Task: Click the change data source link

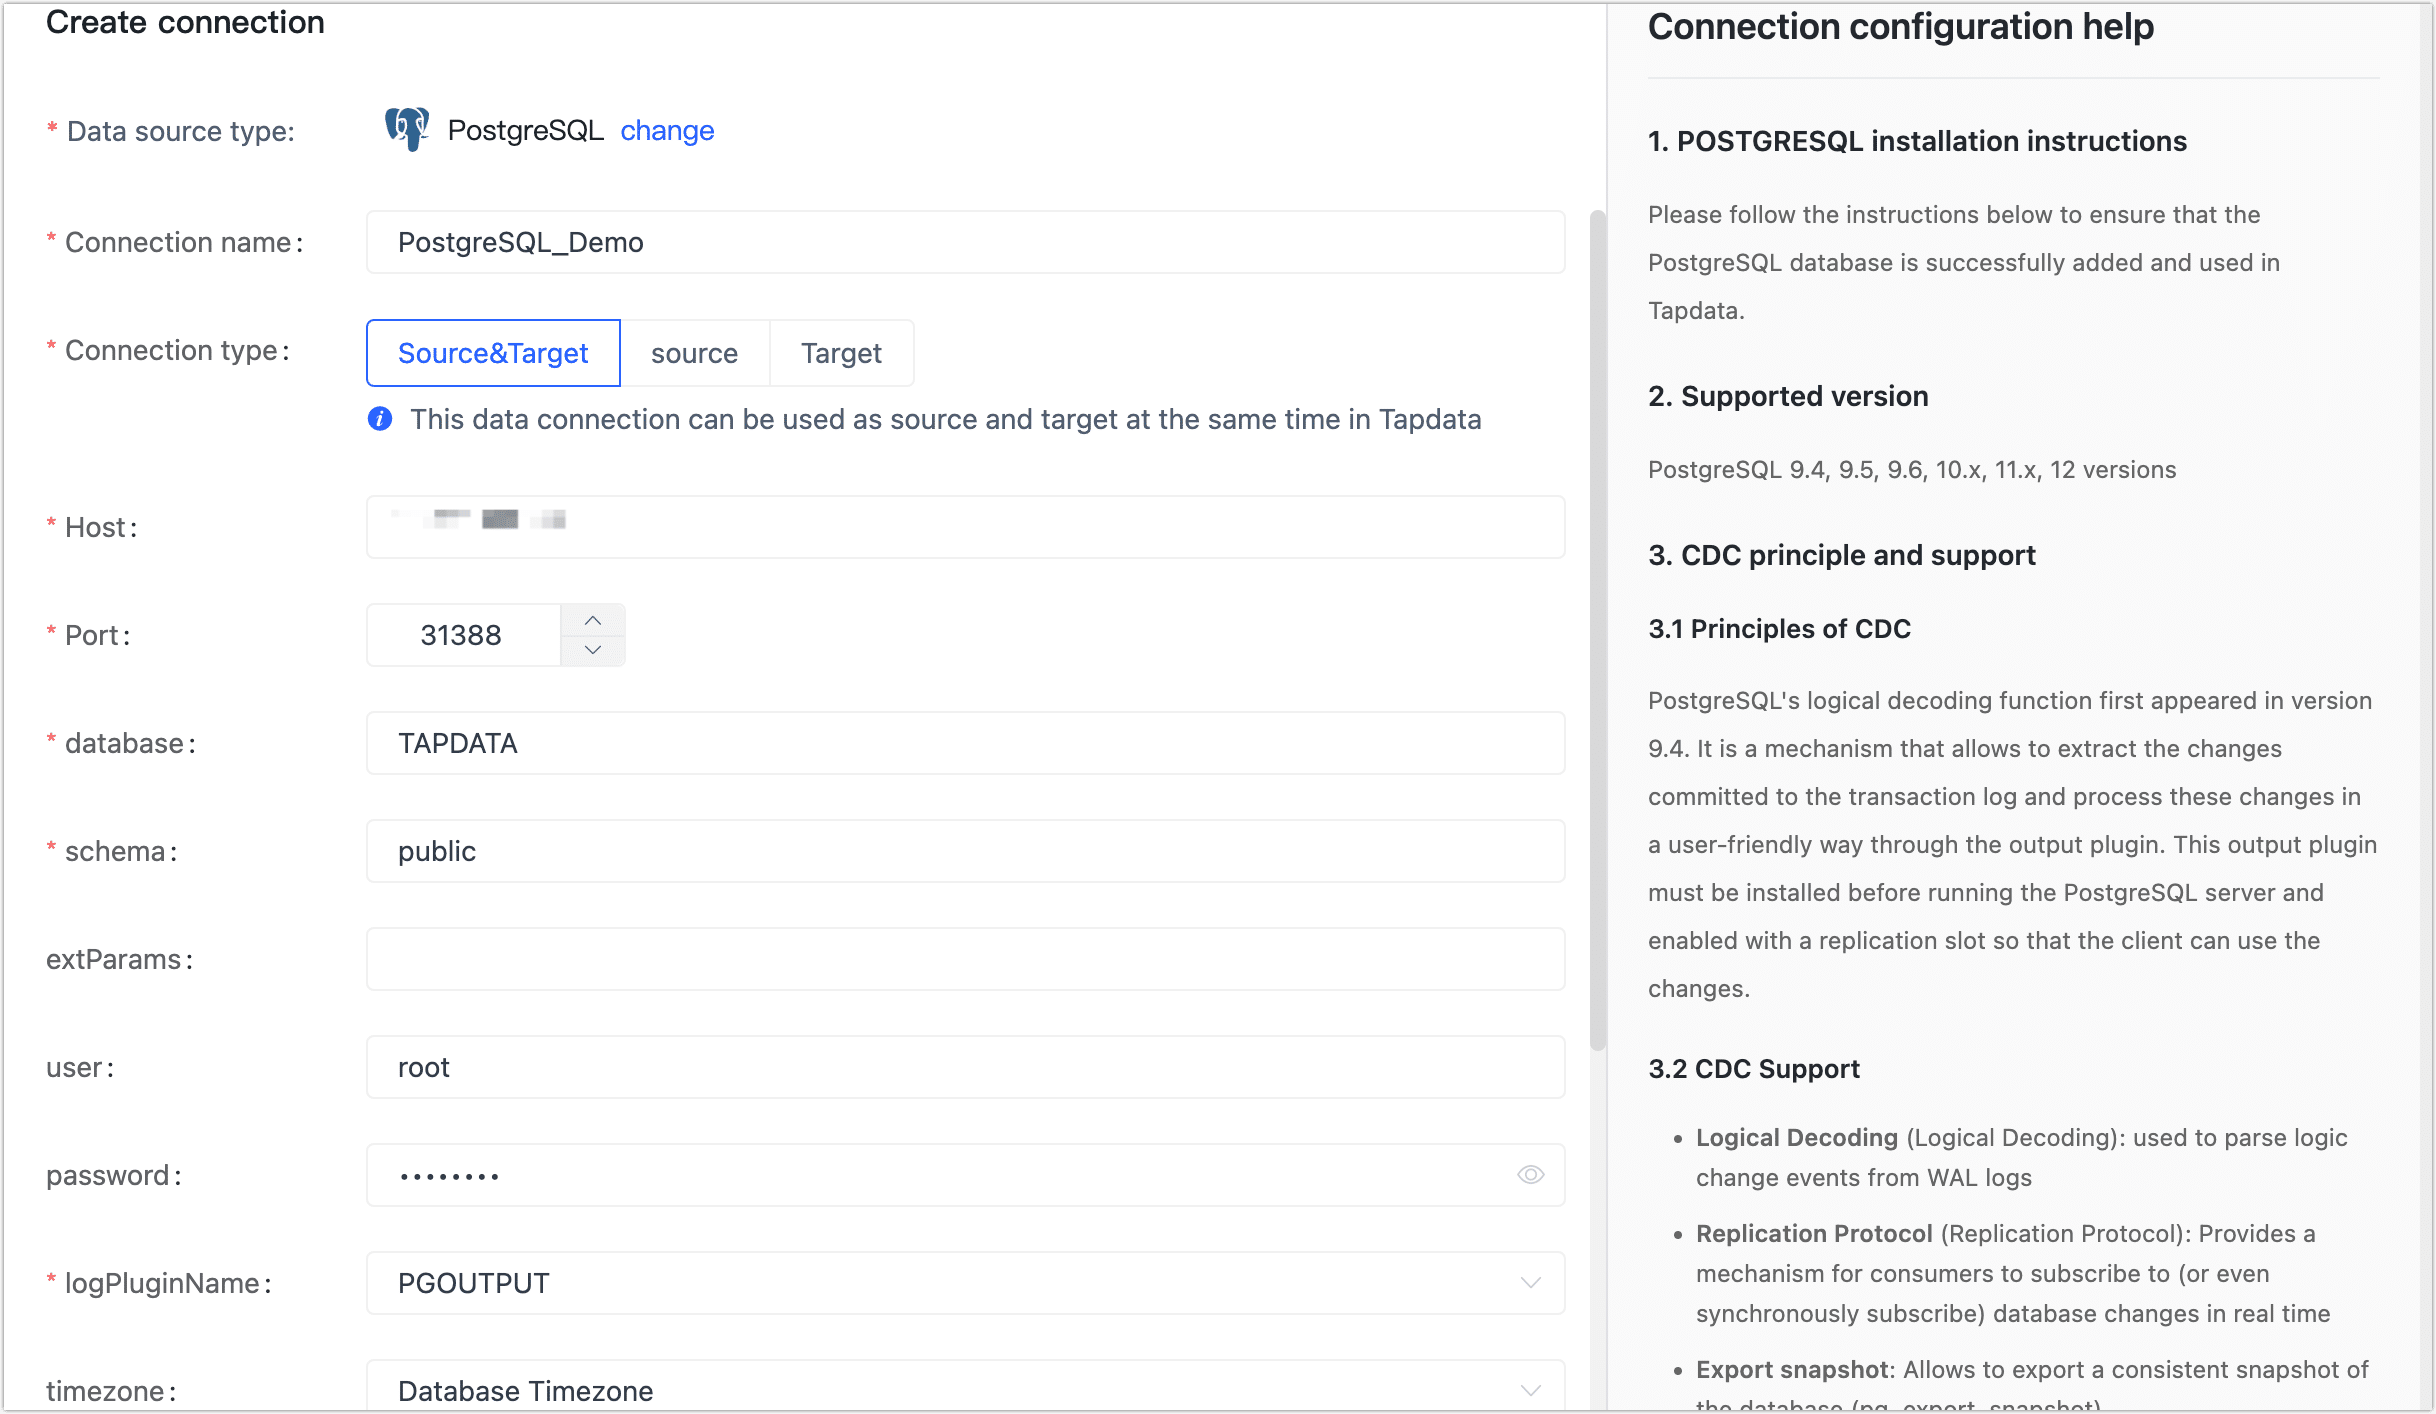Action: [667, 130]
